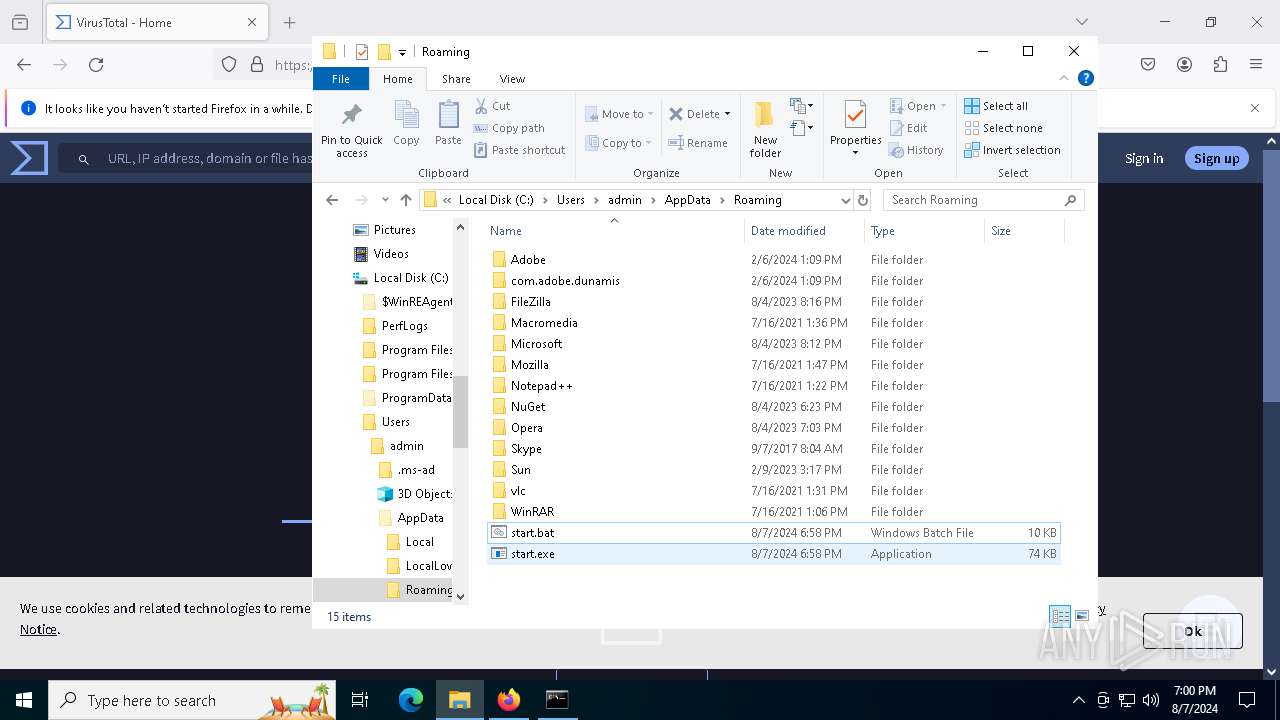Click the Sign up button
1280x720 pixels.
point(1216,158)
